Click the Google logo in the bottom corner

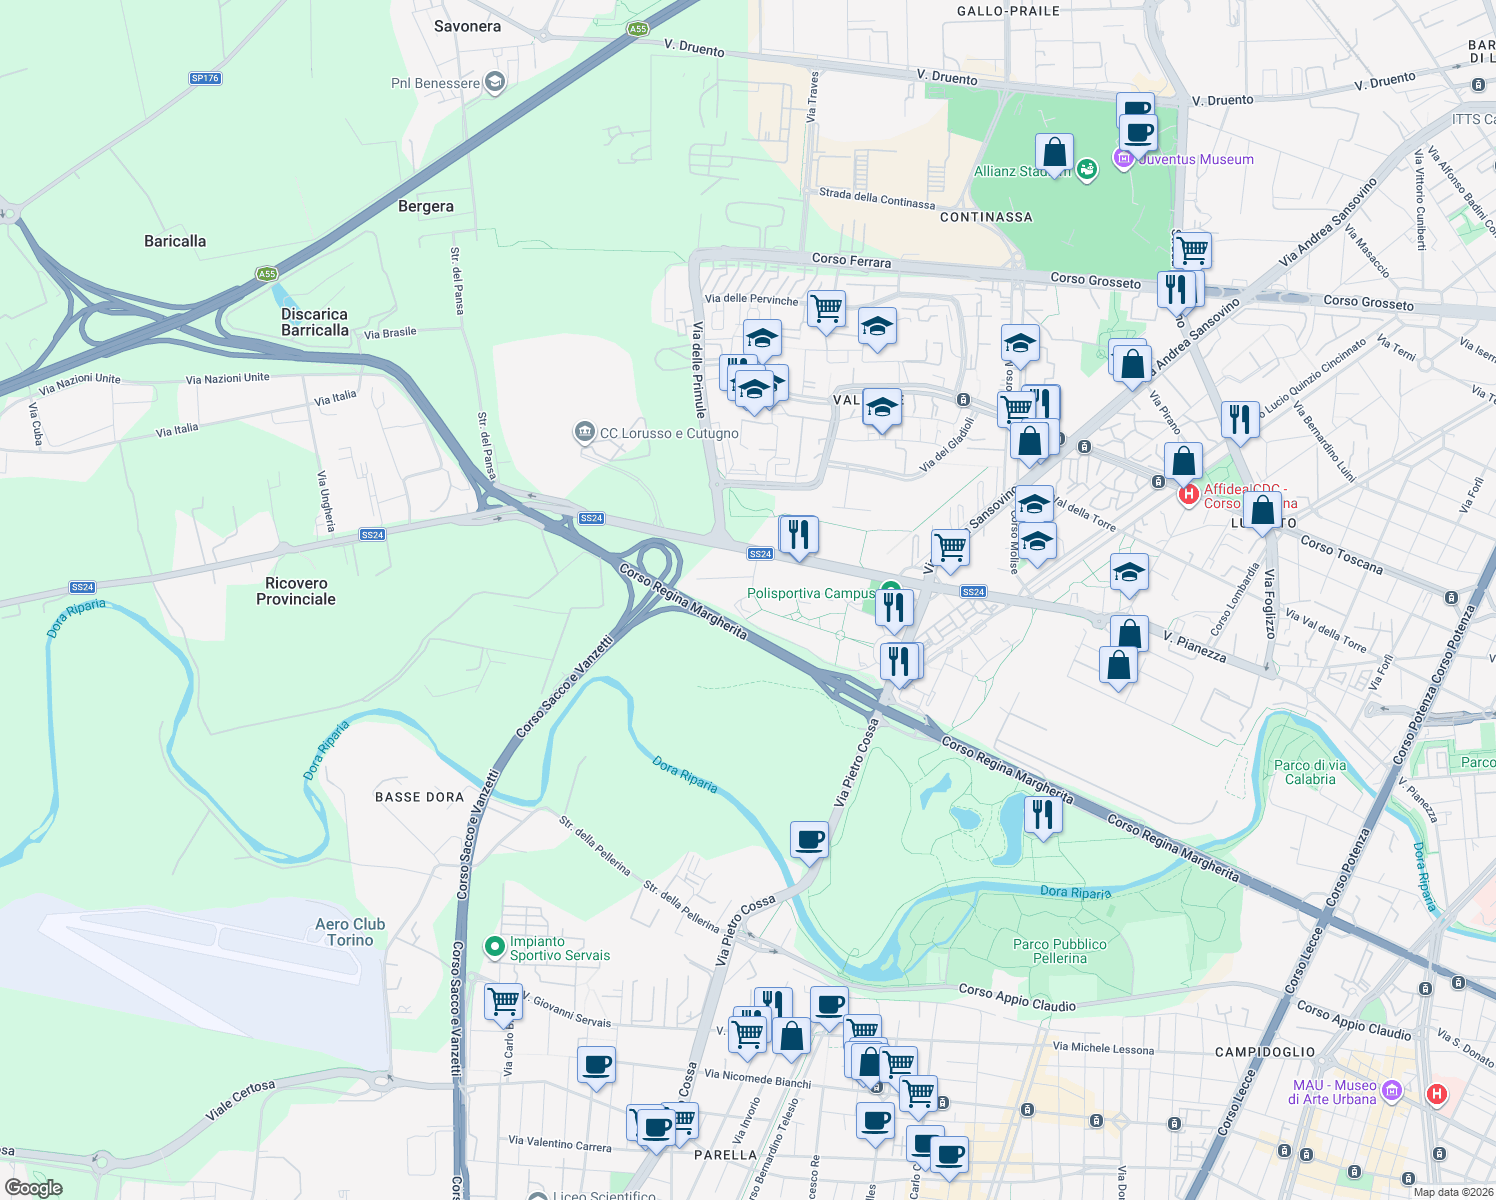[x=35, y=1187]
